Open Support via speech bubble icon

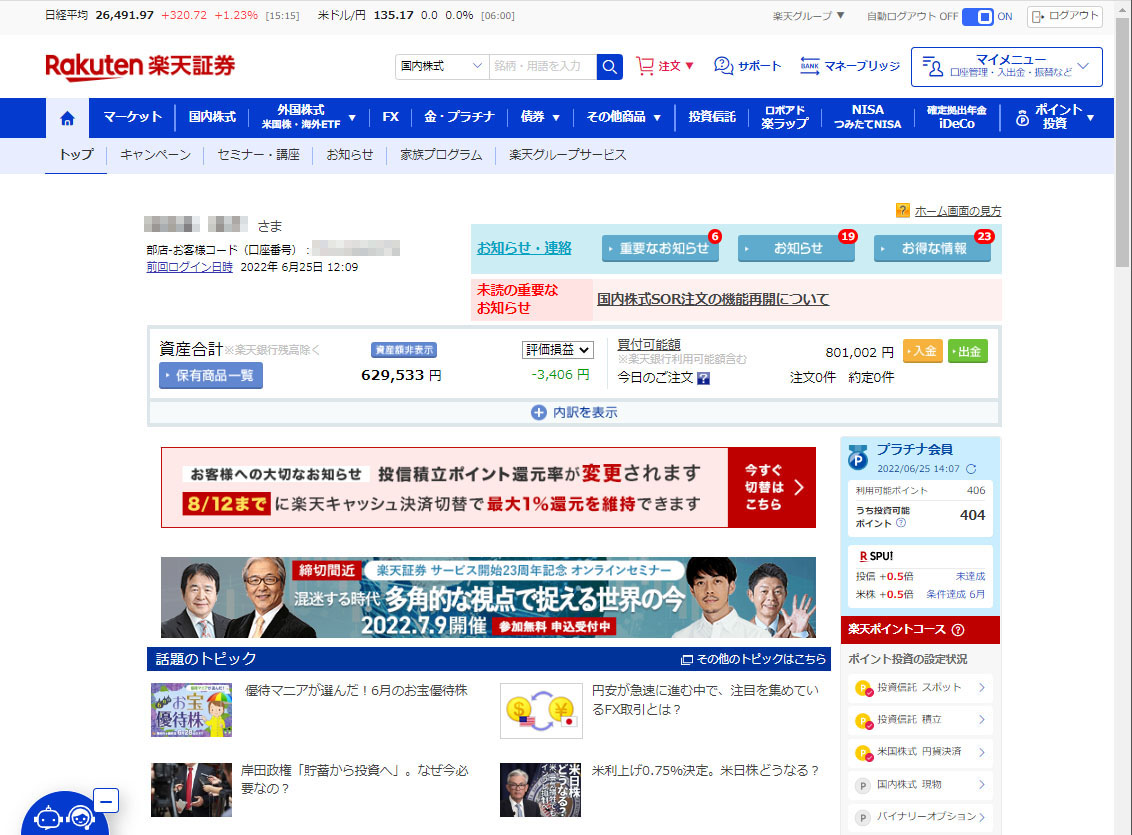point(723,66)
